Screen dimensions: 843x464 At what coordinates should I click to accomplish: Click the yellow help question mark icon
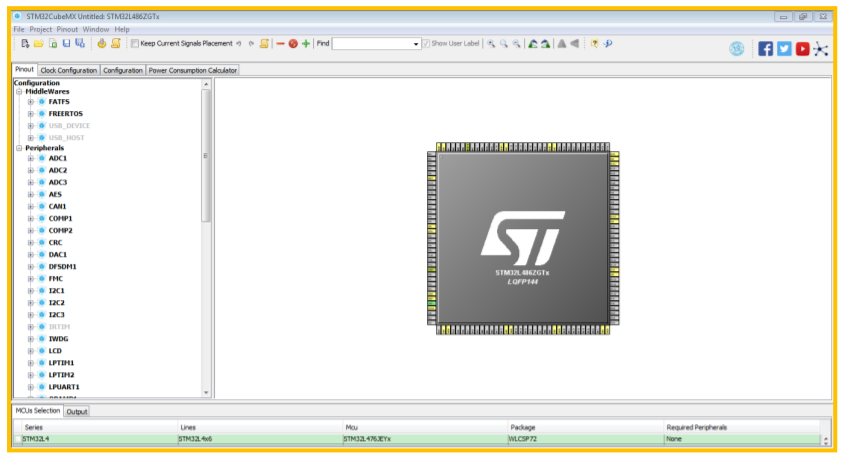[594, 44]
